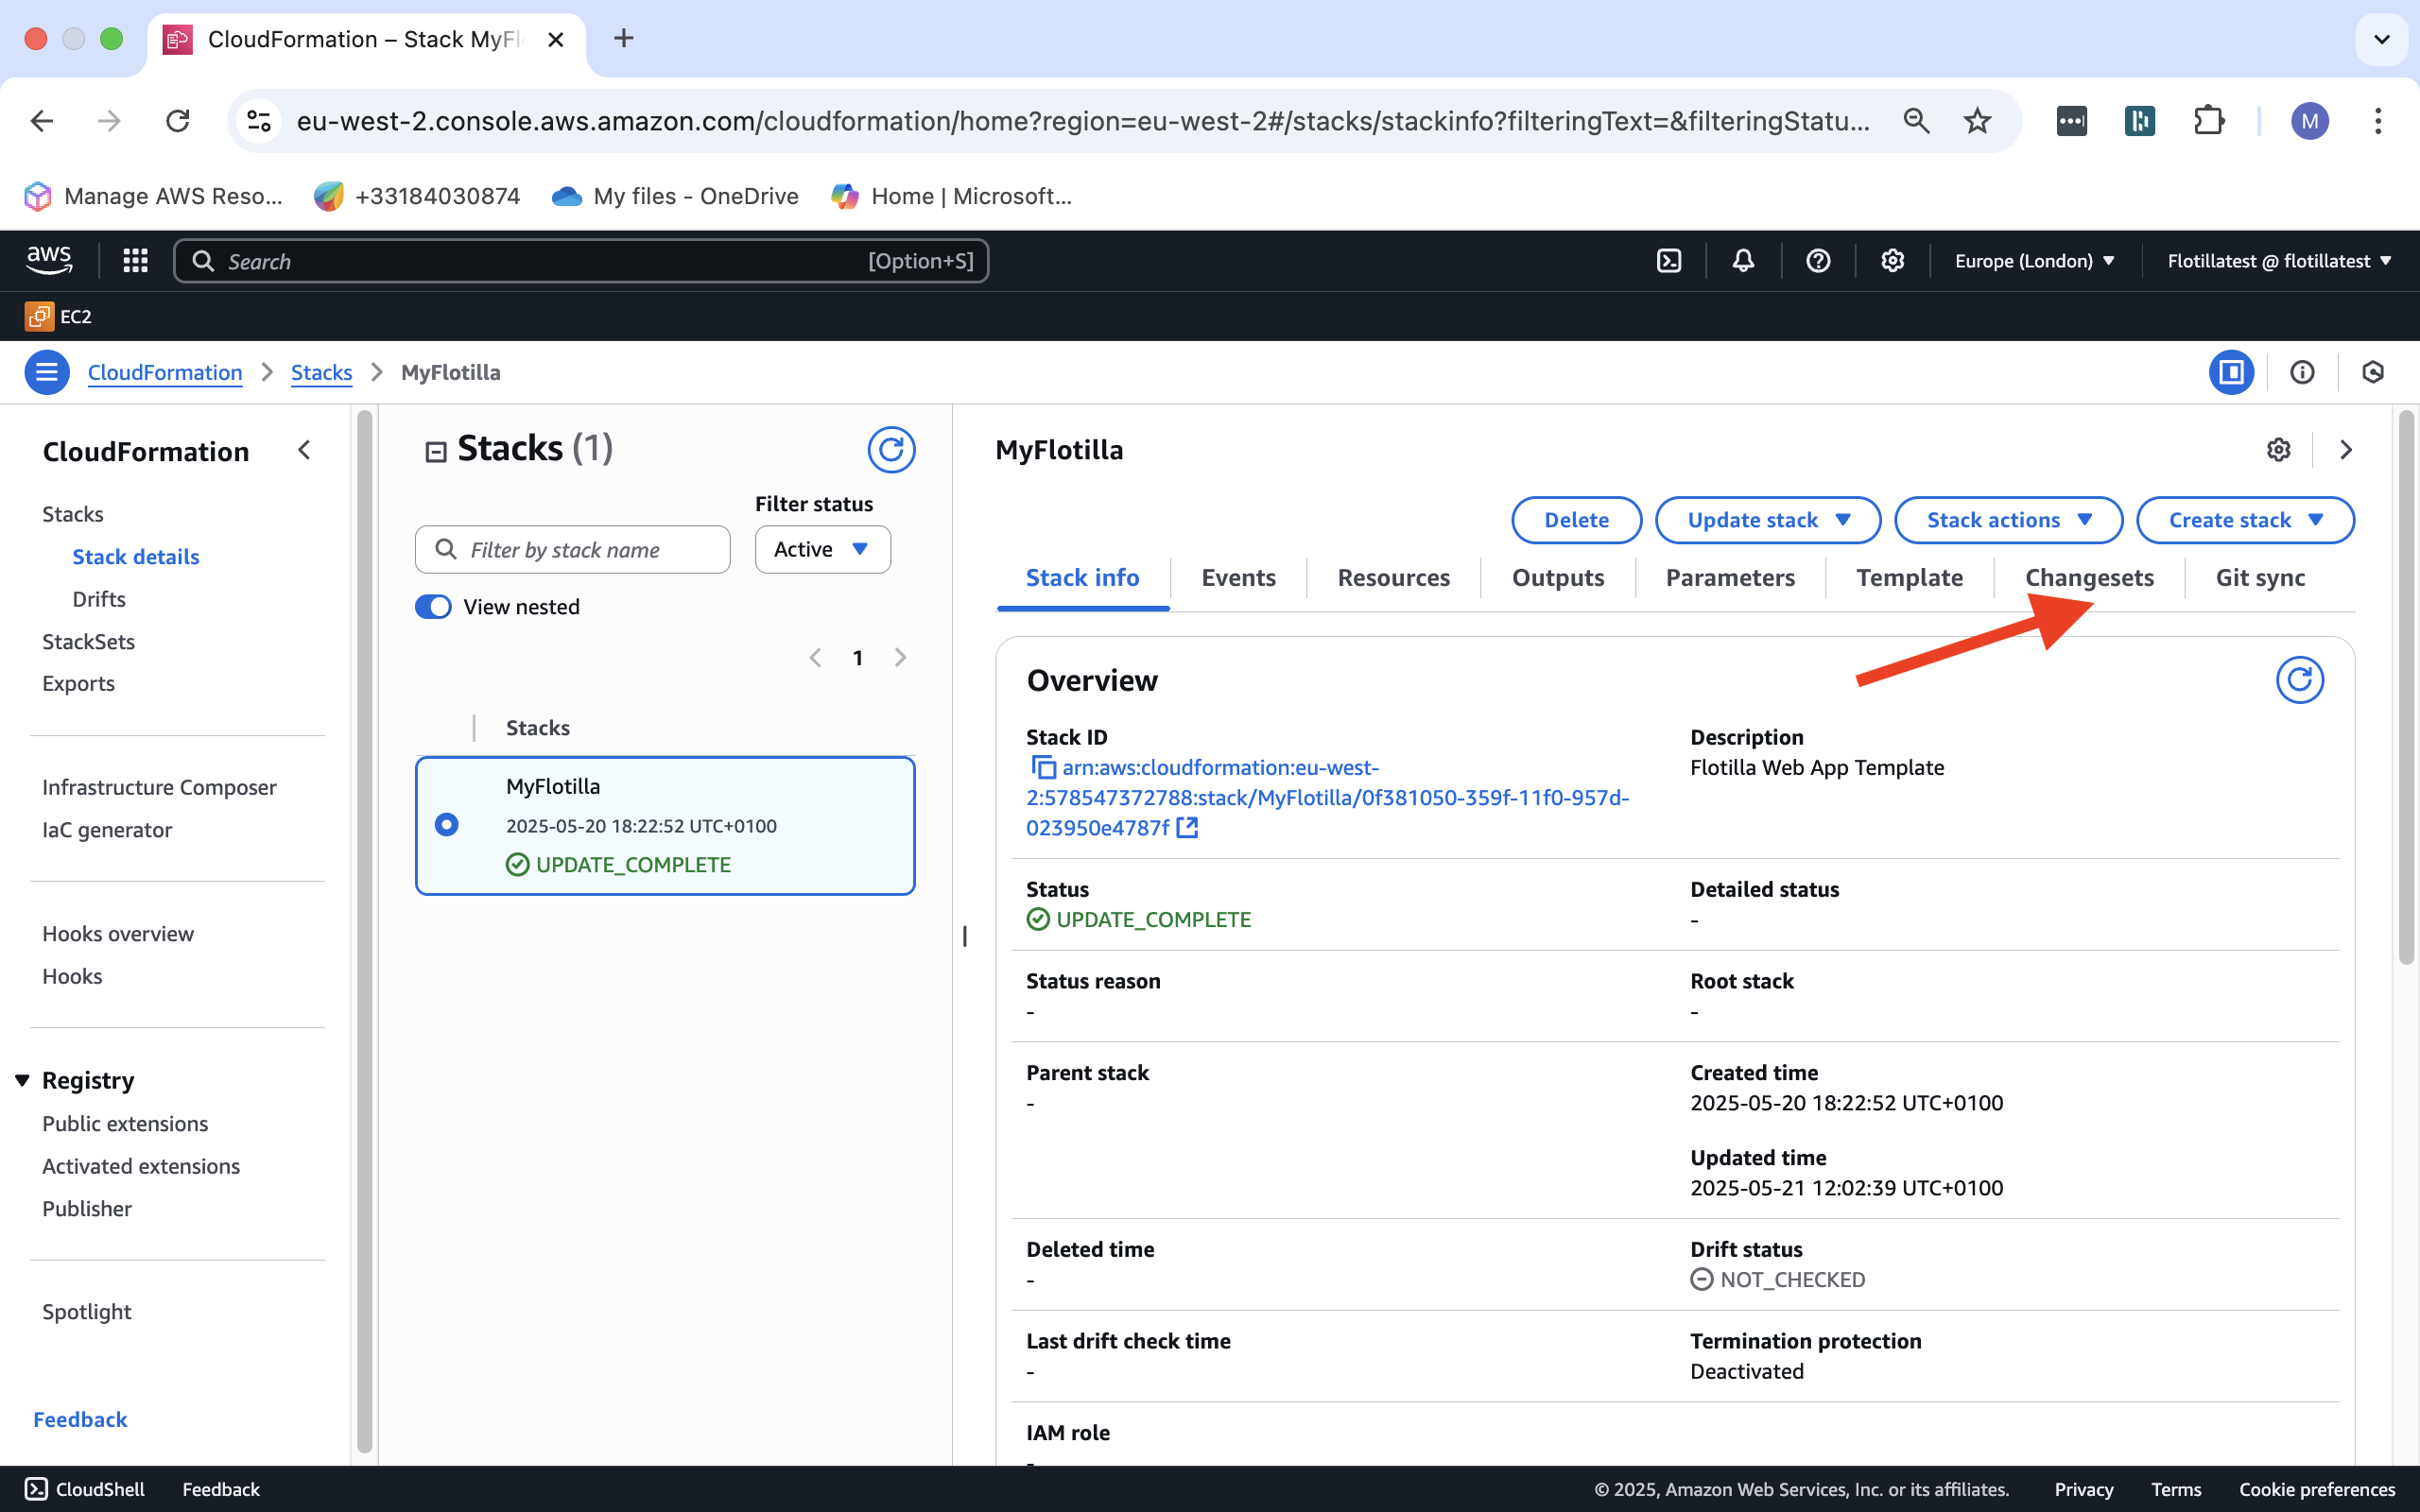Click the hamburger navigation menu icon
The height and width of the screenshot is (1512, 2420).
46,372
